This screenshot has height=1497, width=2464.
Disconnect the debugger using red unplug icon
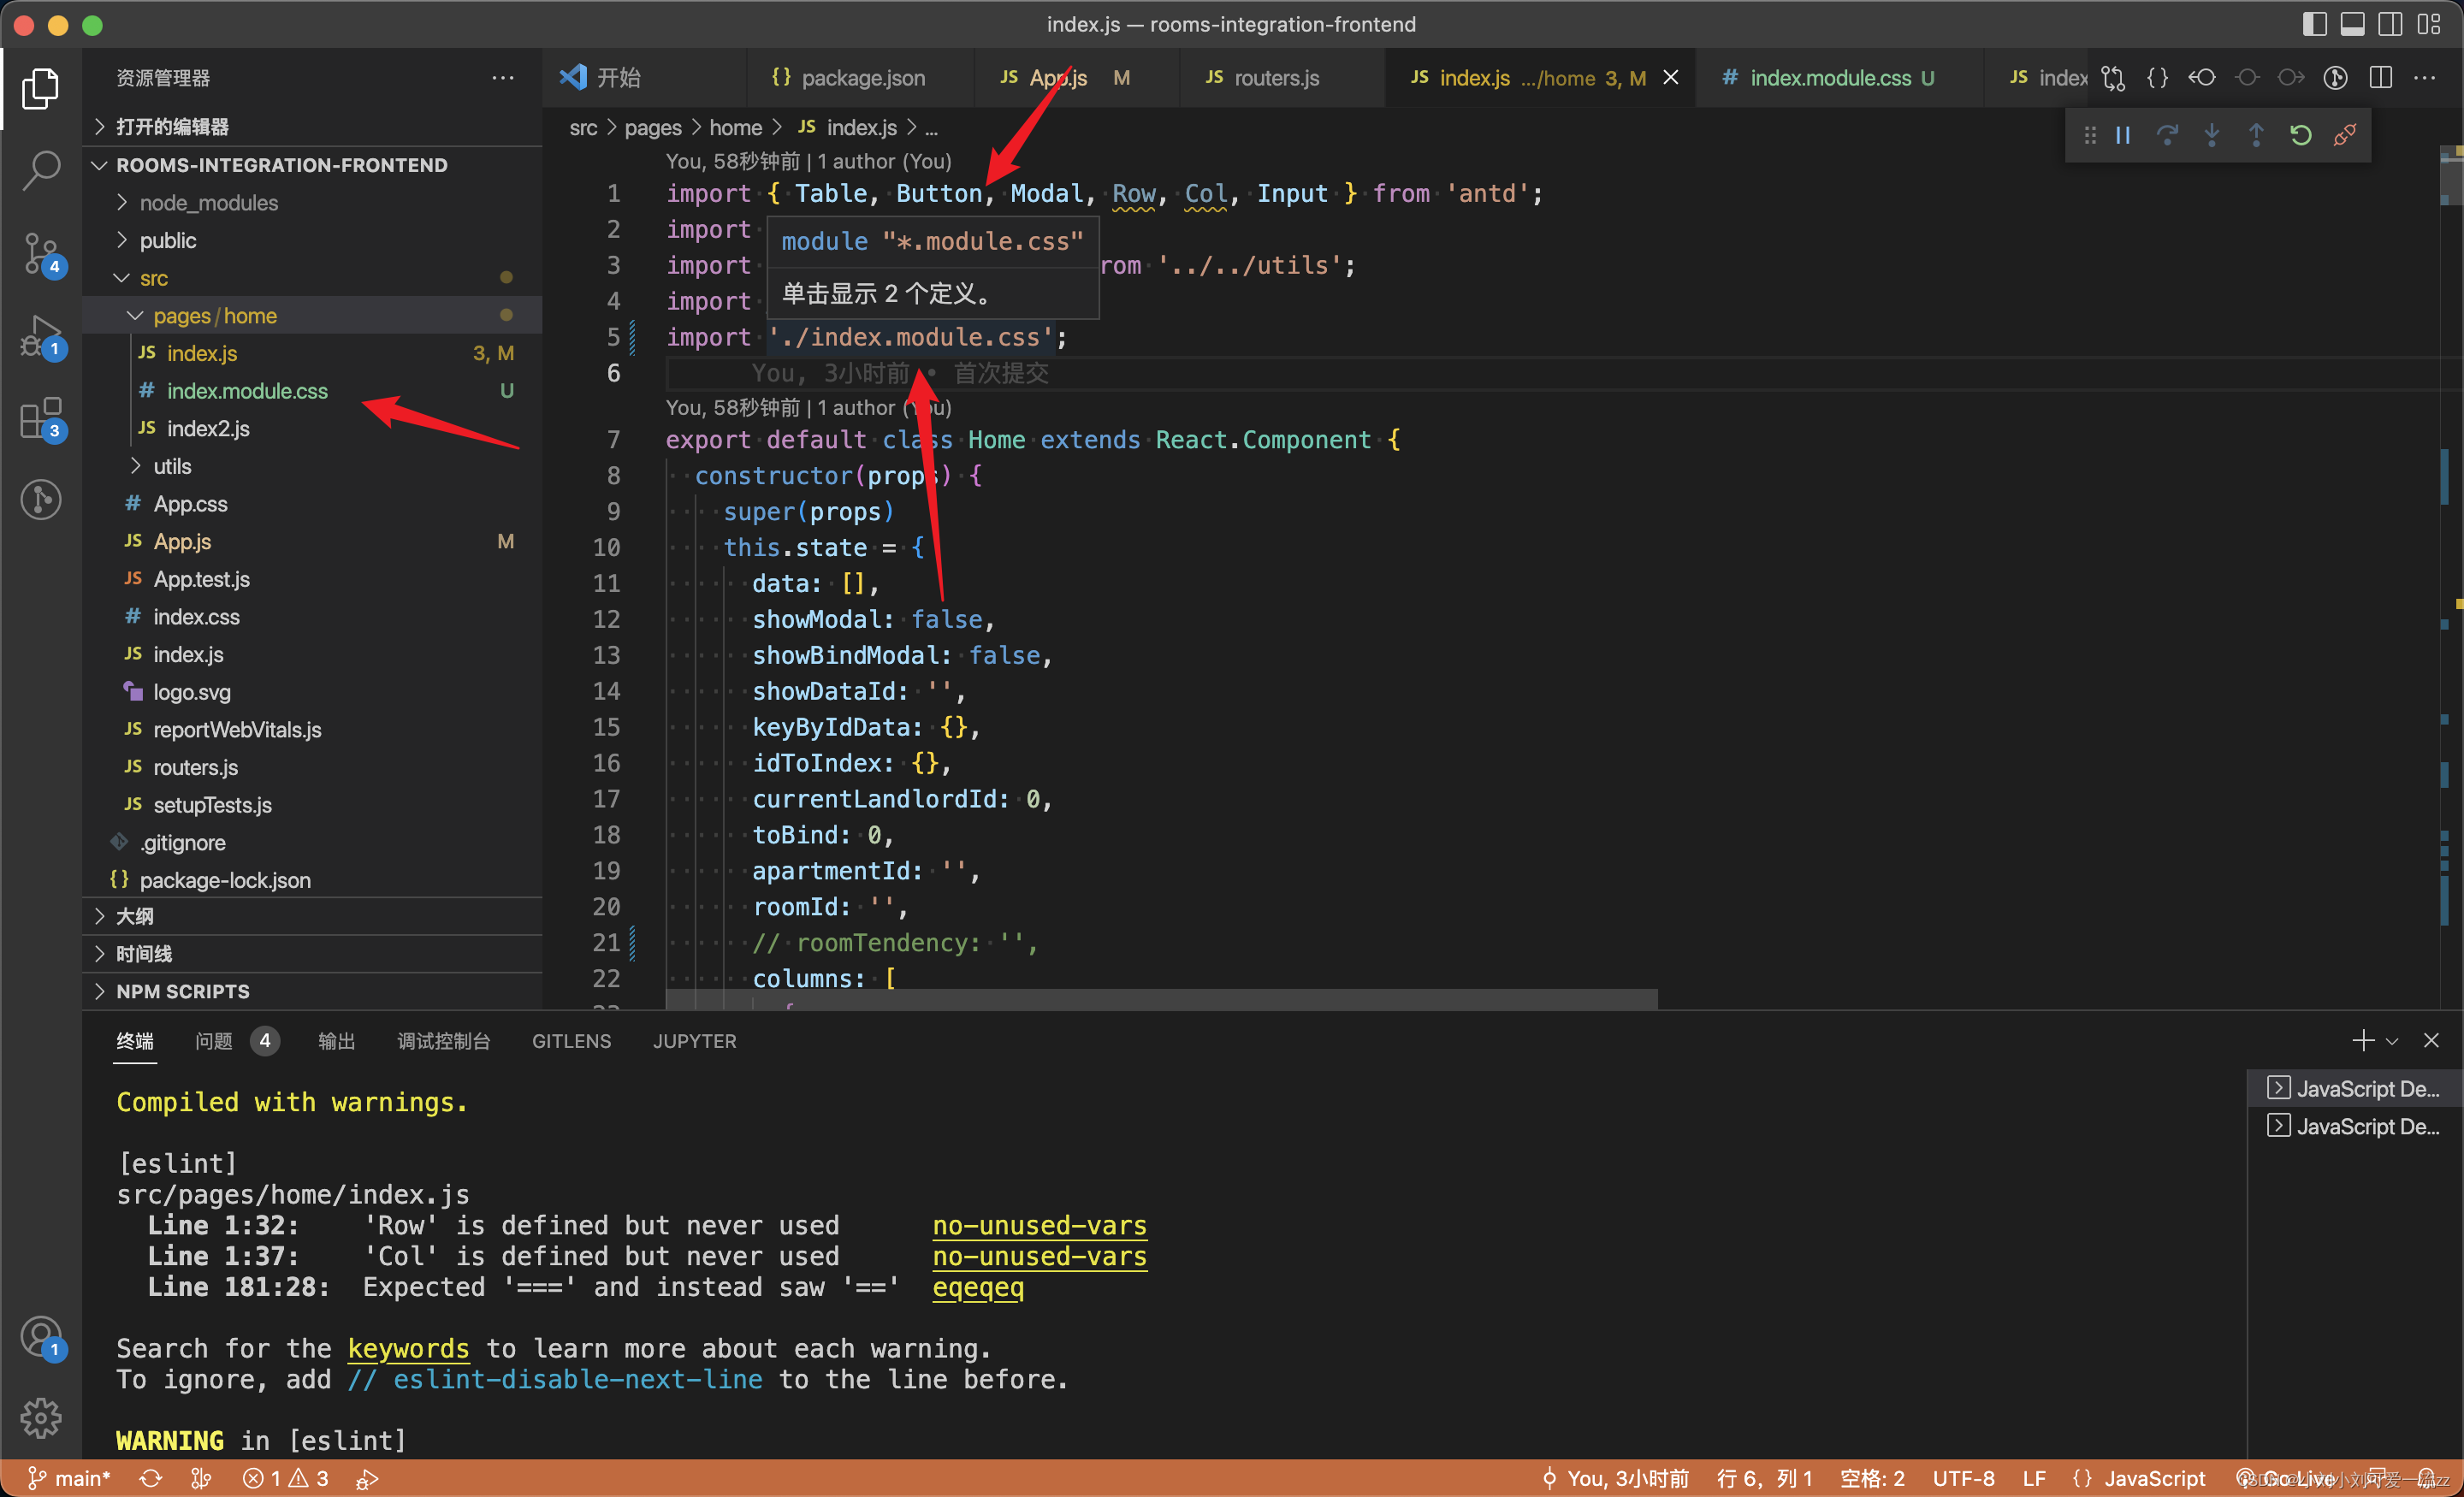[x=2345, y=135]
